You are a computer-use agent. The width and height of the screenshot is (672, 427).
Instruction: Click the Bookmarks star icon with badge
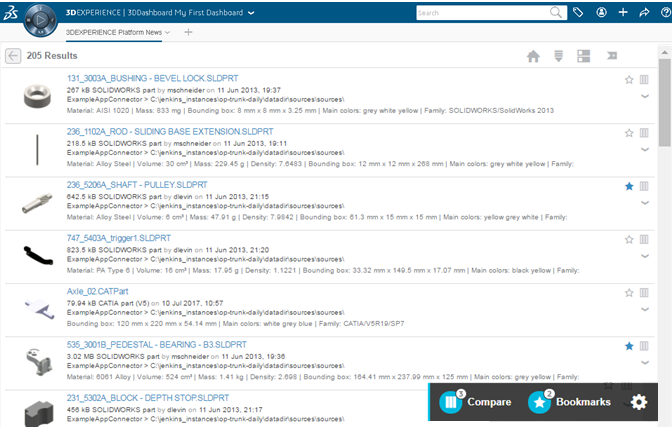click(x=540, y=402)
